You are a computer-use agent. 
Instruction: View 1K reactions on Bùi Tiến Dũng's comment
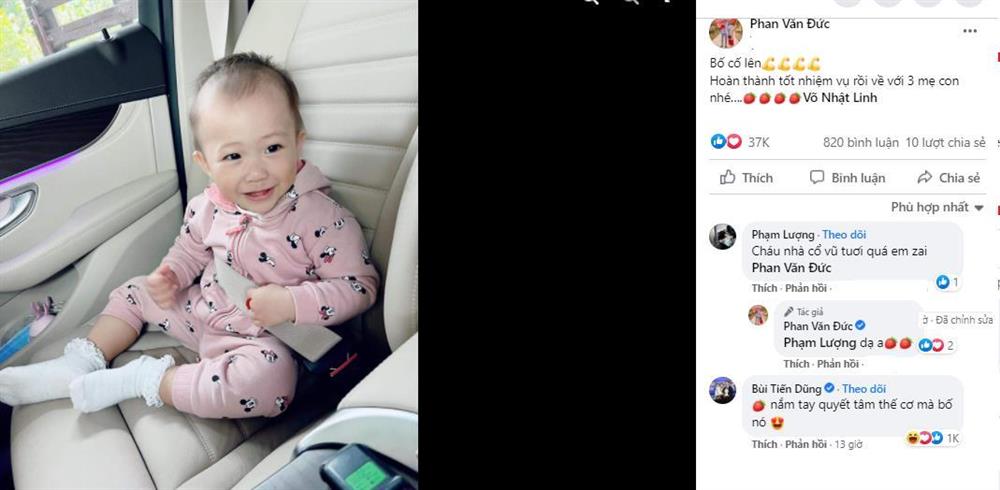pyautogui.click(x=932, y=438)
